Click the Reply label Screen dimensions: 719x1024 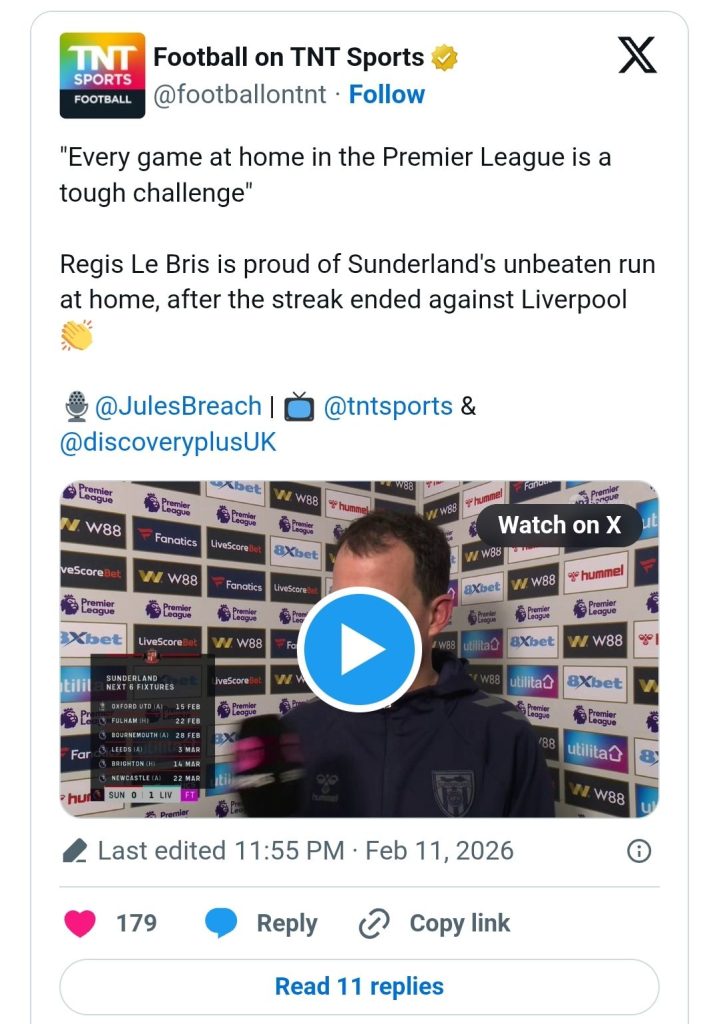pyautogui.click(x=287, y=923)
